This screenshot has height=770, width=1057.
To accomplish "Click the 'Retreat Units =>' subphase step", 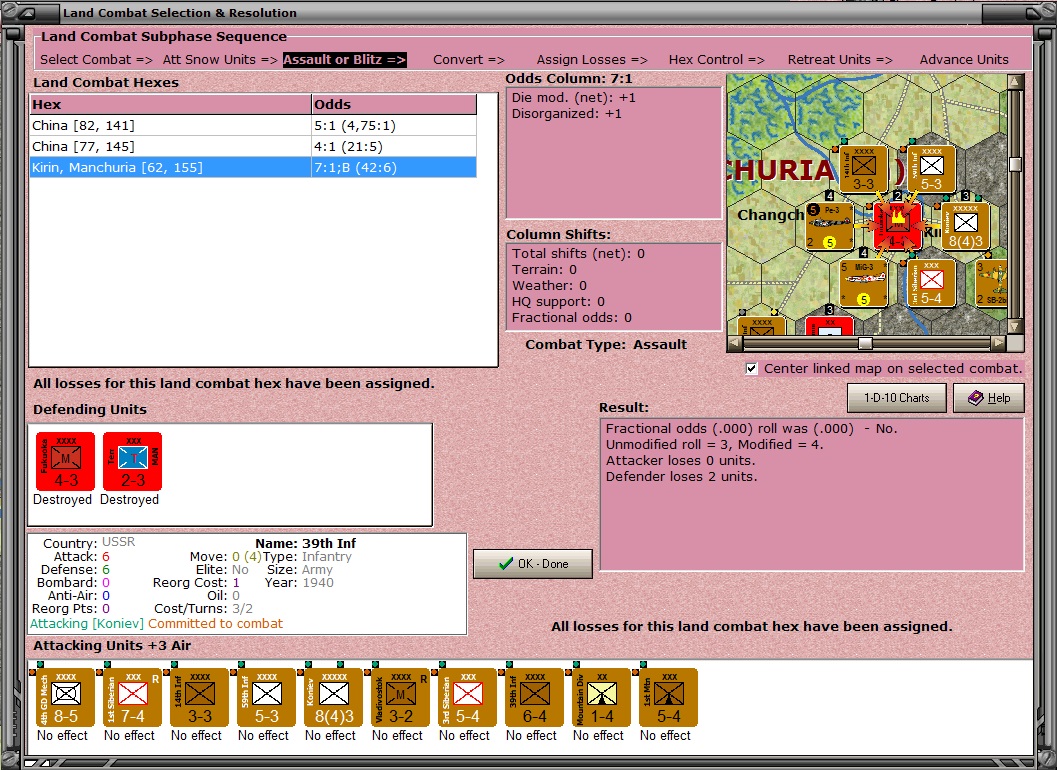I will [x=840, y=59].
